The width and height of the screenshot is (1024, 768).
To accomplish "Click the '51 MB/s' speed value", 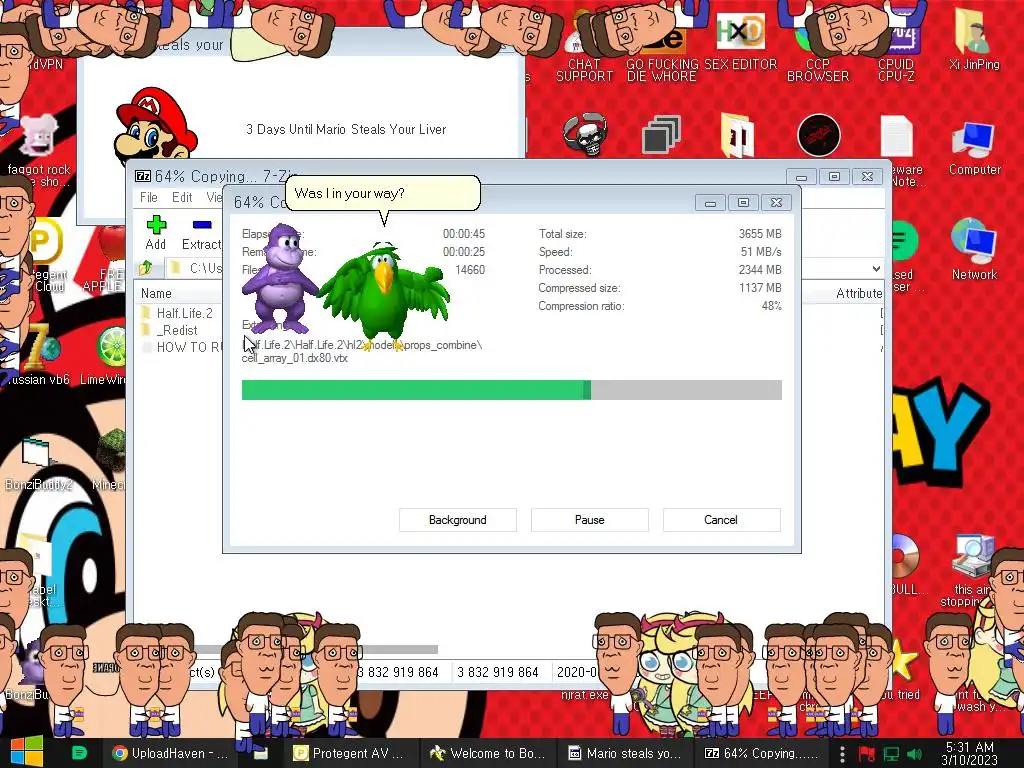I will pos(761,251).
